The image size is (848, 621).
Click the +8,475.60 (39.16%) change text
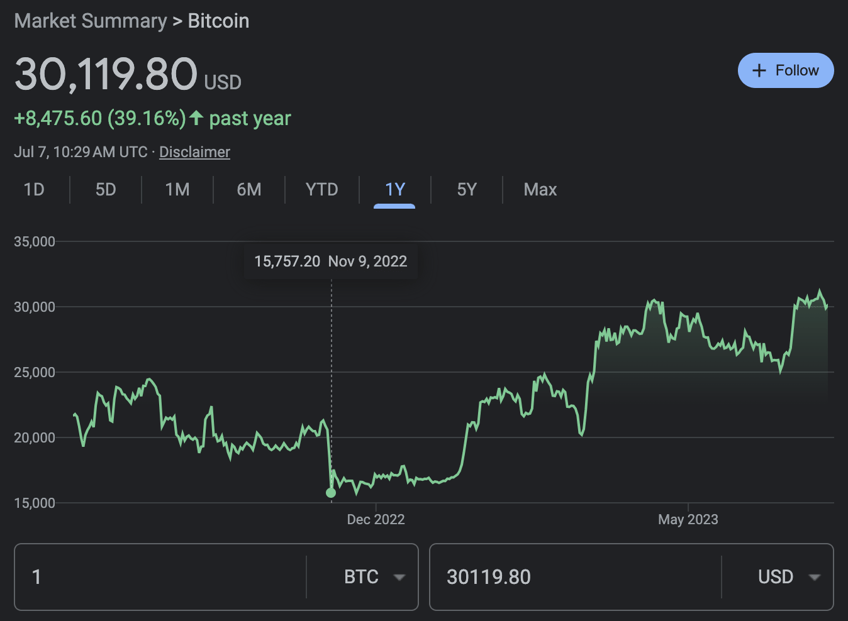100,118
